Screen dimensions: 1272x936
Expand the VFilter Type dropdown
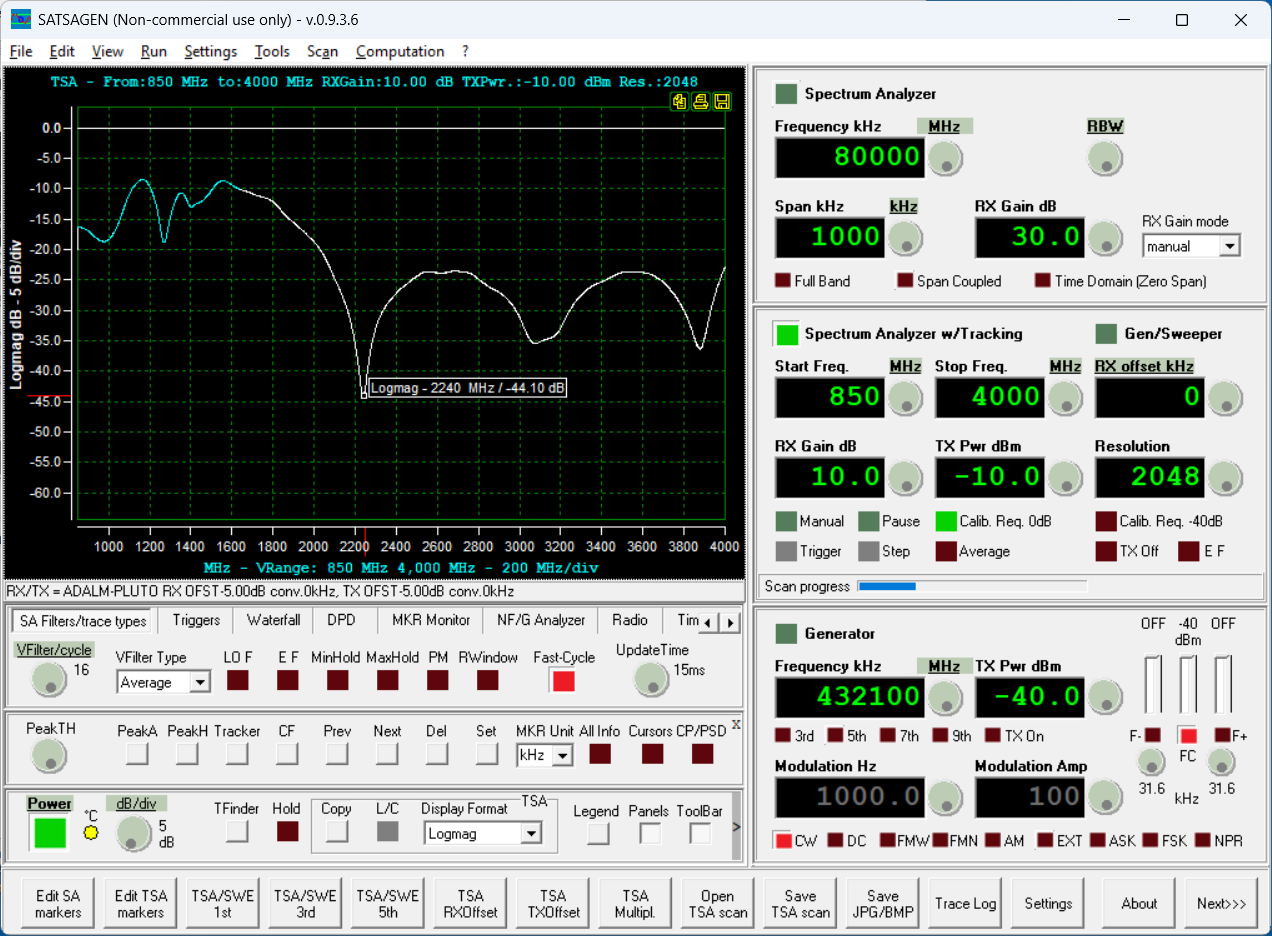click(200, 683)
